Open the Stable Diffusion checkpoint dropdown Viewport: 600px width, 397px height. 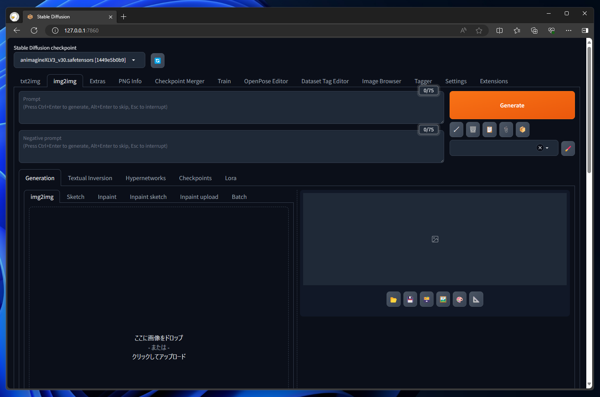click(x=79, y=60)
